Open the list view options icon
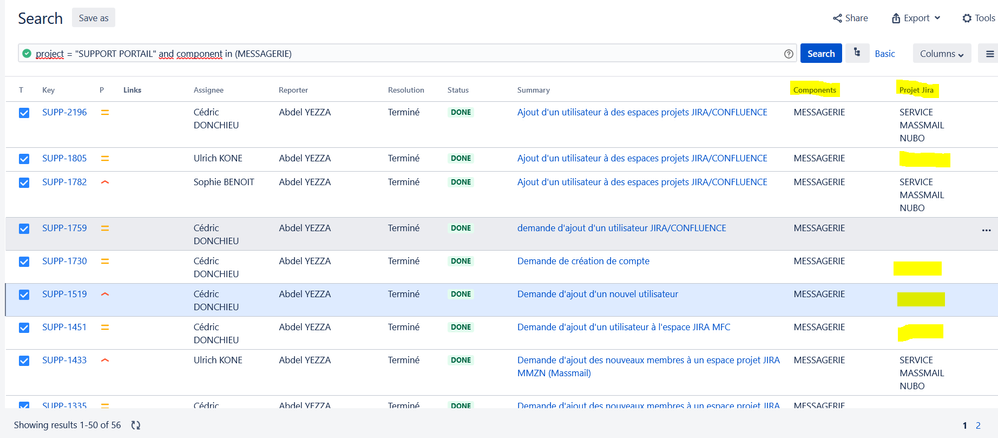This screenshot has height=438, width=998. (x=990, y=53)
